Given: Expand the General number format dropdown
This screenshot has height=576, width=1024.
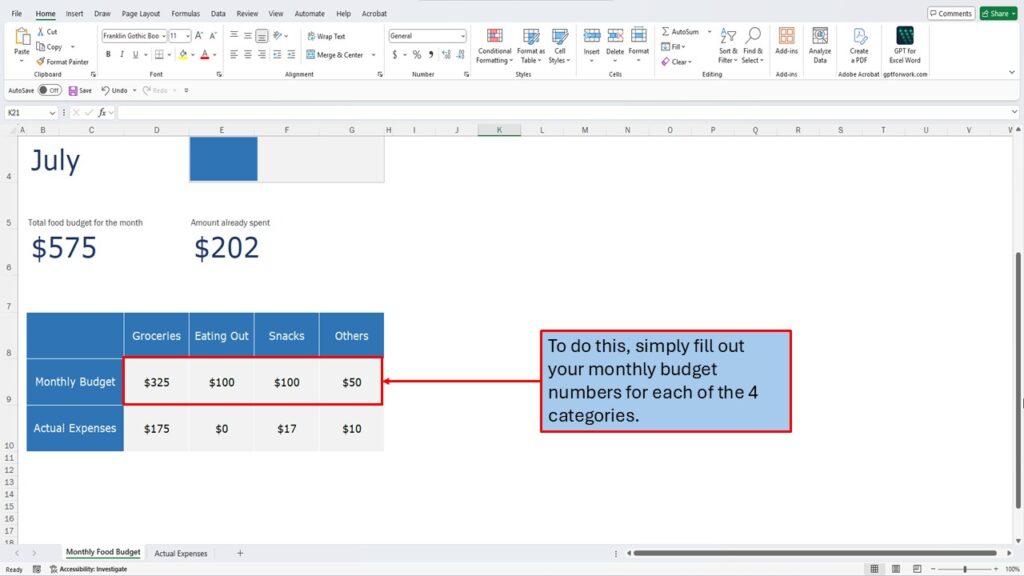Looking at the screenshot, I should click(x=462, y=36).
